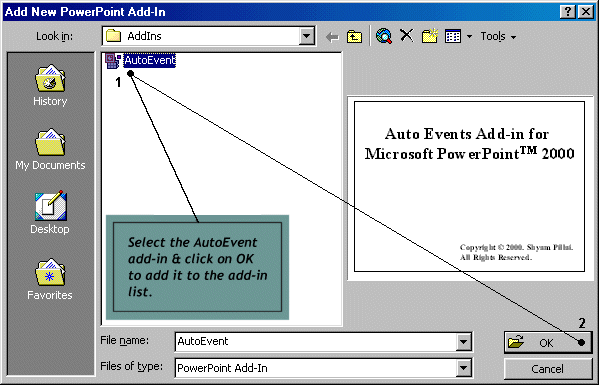Open the Favorites location

[x=50, y=279]
